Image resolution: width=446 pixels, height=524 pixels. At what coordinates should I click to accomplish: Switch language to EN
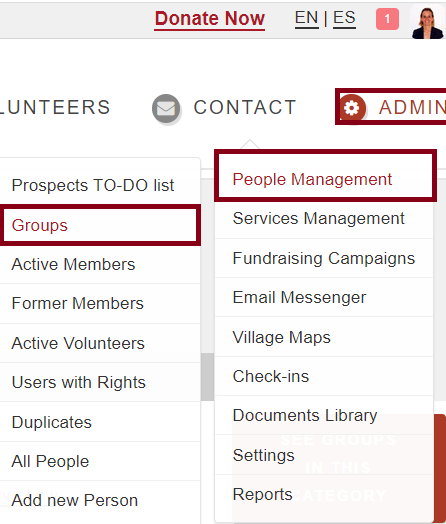click(x=306, y=18)
